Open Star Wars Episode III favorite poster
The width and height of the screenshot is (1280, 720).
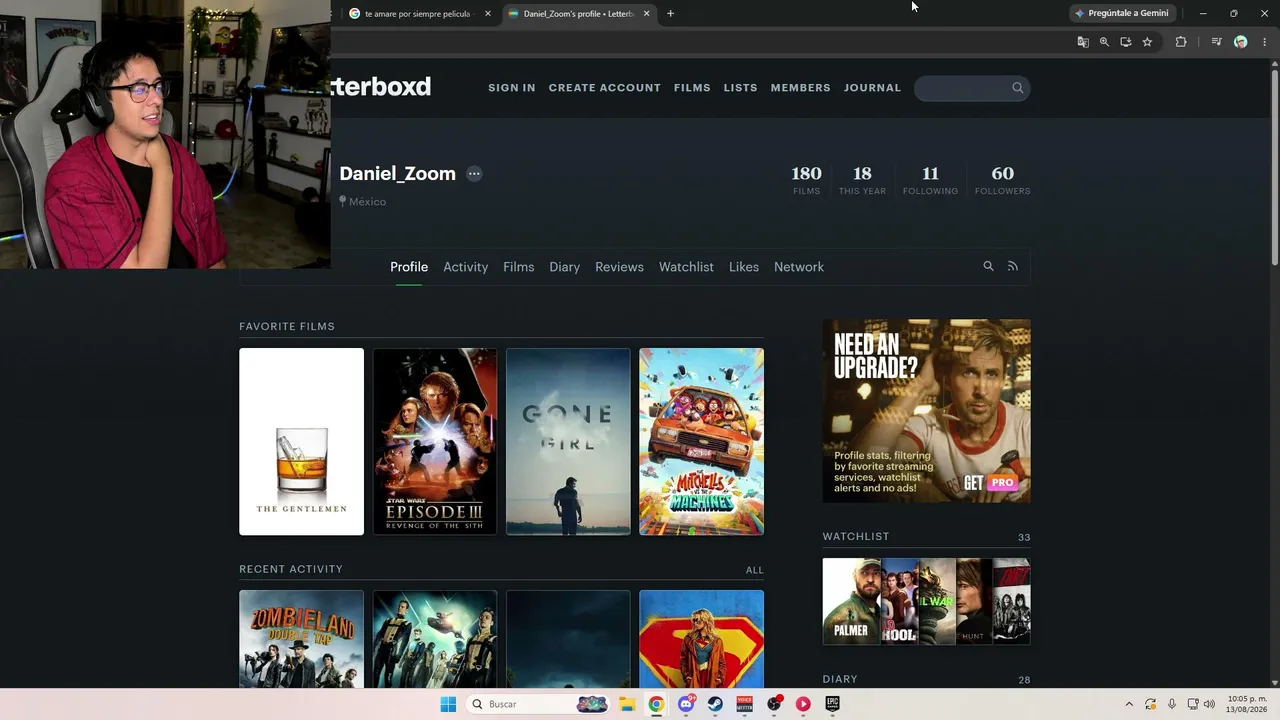pyautogui.click(x=435, y=442)
